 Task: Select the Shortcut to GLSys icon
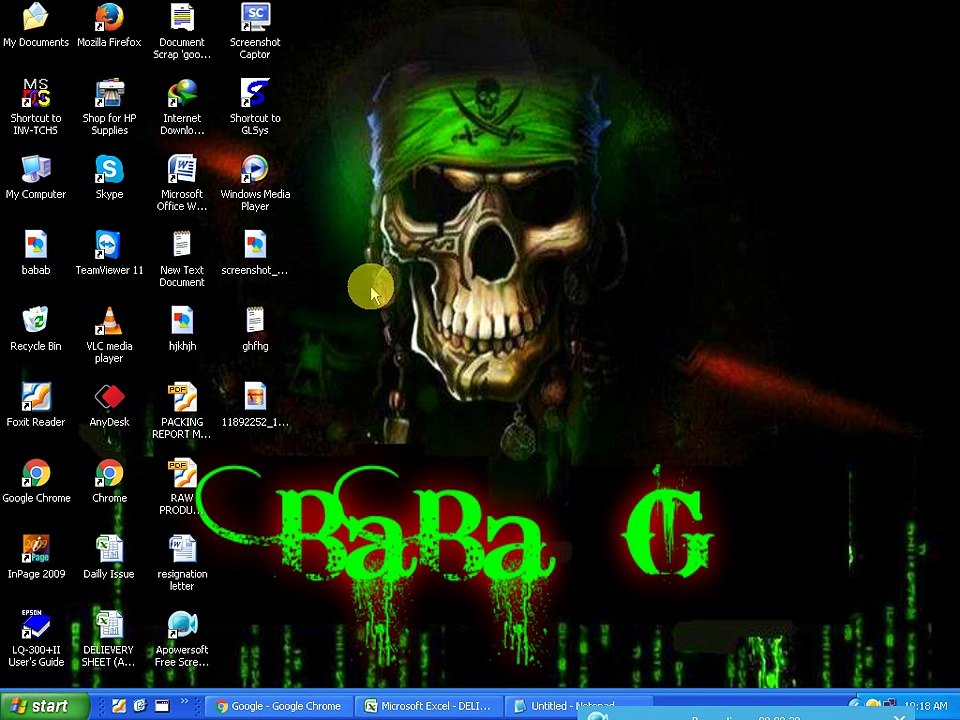click(255, 107)
